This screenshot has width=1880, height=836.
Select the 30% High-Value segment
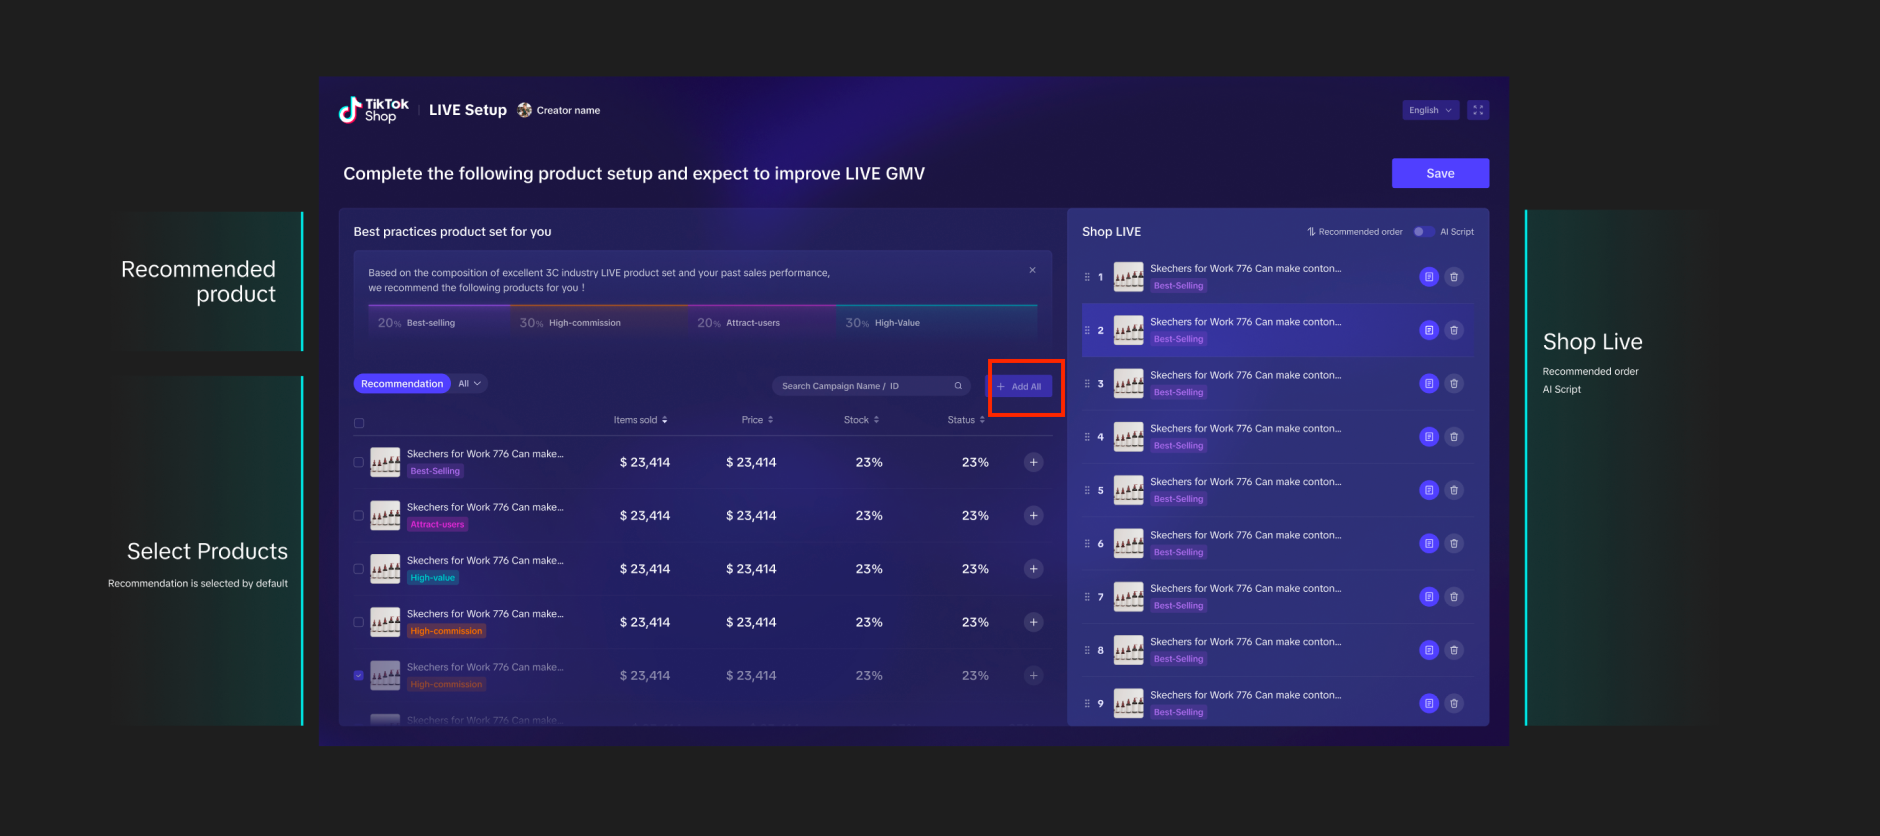click(936, 322)
